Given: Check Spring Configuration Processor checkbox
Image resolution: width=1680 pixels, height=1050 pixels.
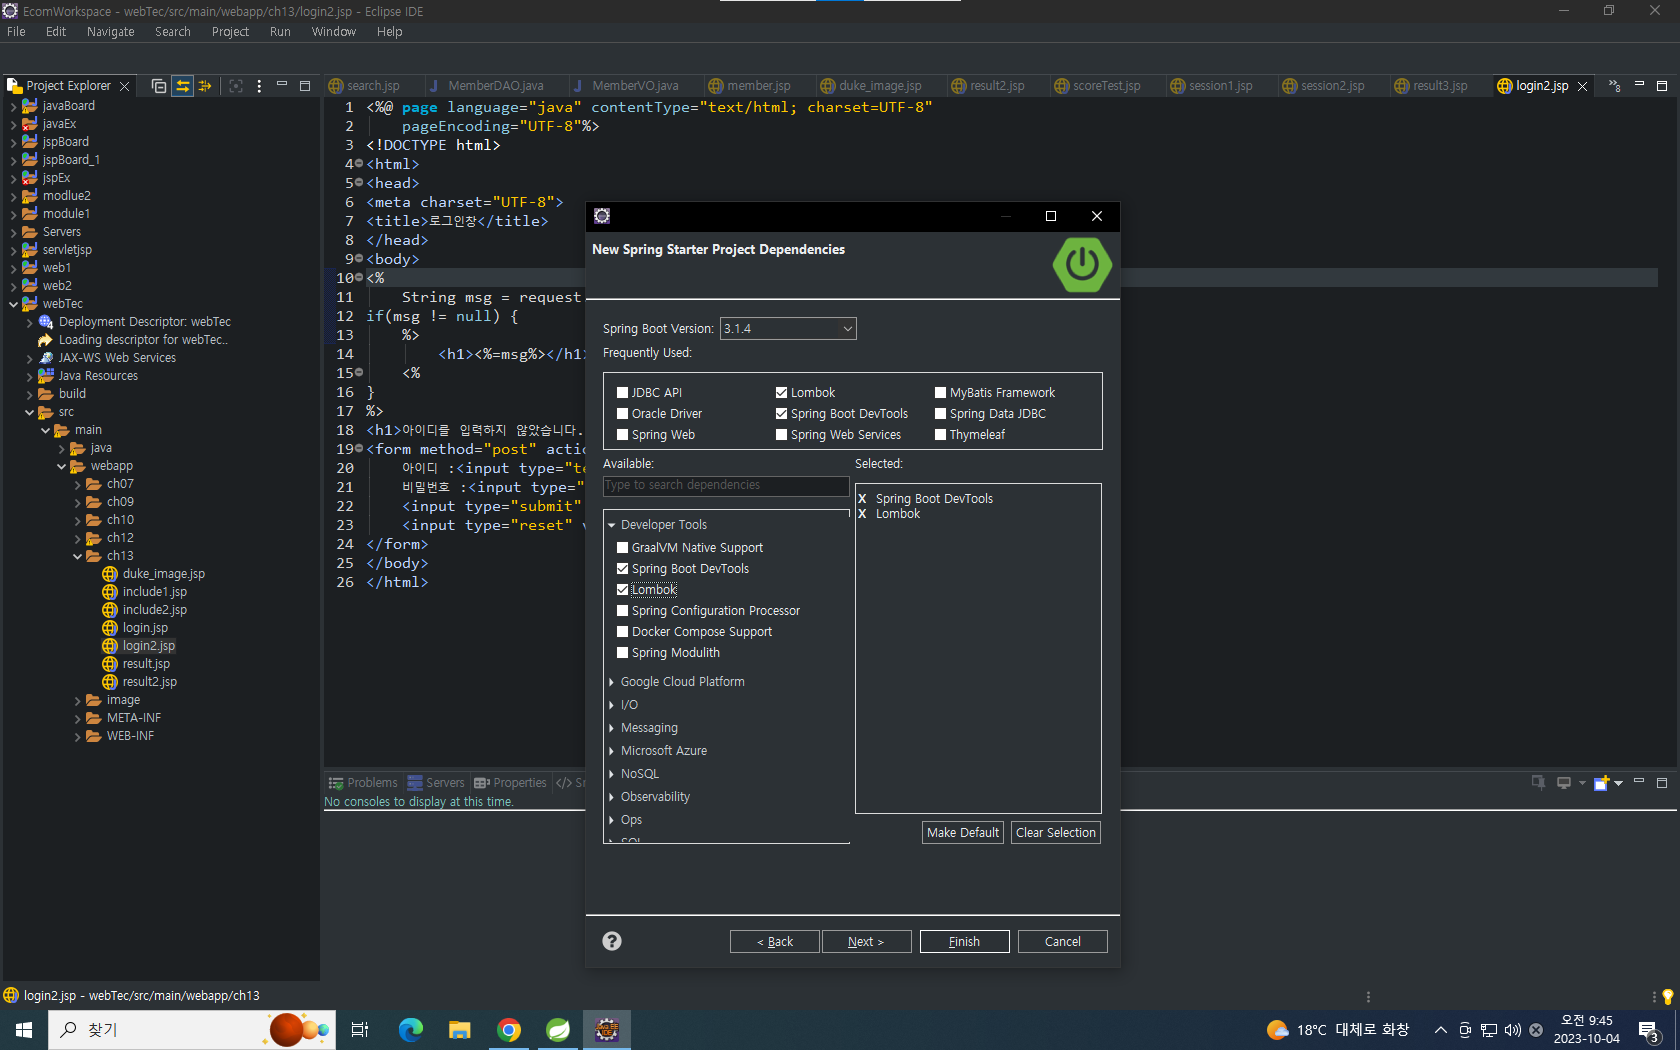Looking at the screenshot, I should (x=622, y=611).
